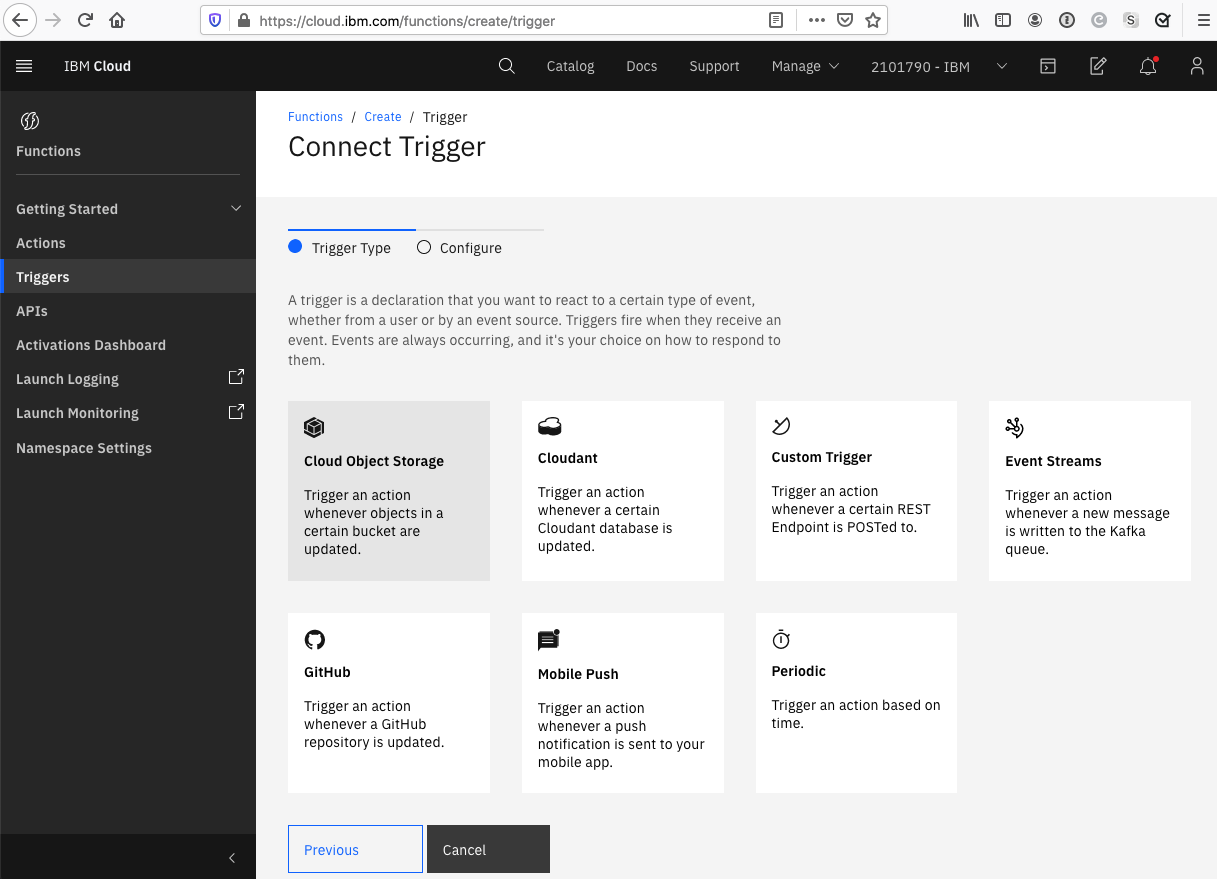
Task: Open Docs in the top navigation
Action: 641,66
